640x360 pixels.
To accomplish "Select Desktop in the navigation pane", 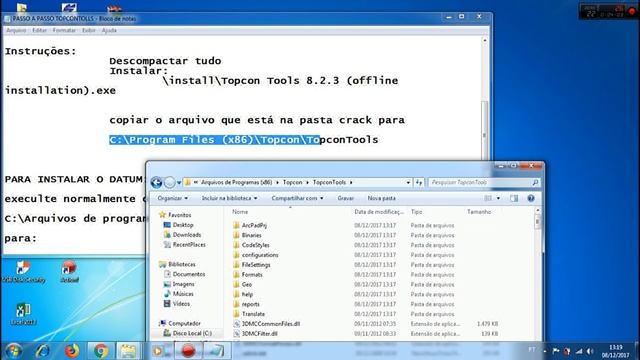I will coord(183,225).
